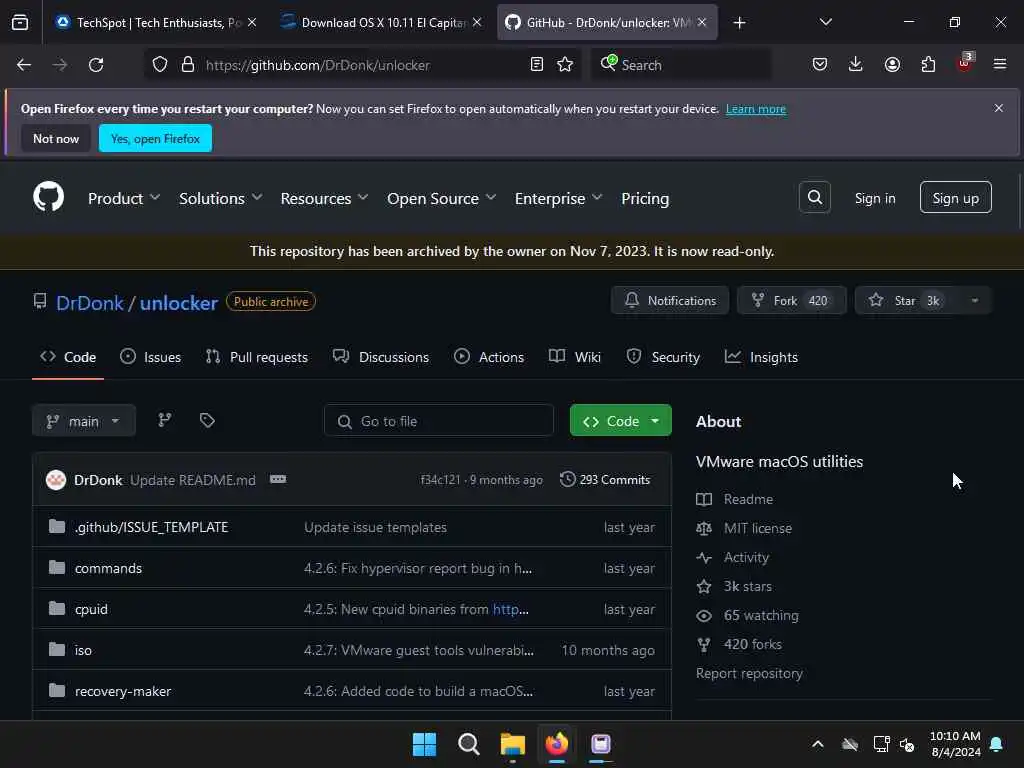Toggle reader view icon in address bar

[x=537, y=65]
